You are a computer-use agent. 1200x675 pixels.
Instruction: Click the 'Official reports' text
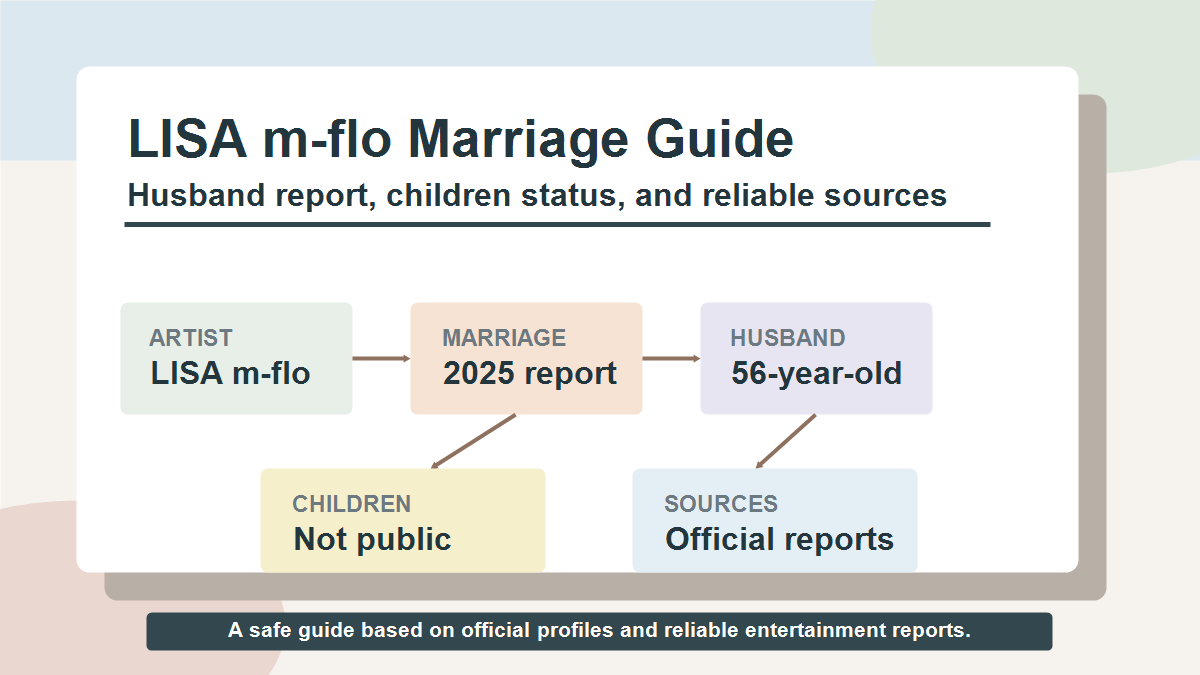(779, 540)
